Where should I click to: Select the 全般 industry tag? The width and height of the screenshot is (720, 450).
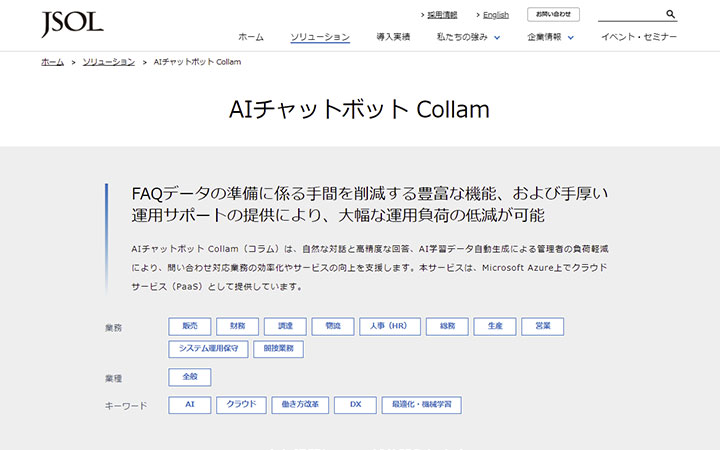click(x=190, y=377)
